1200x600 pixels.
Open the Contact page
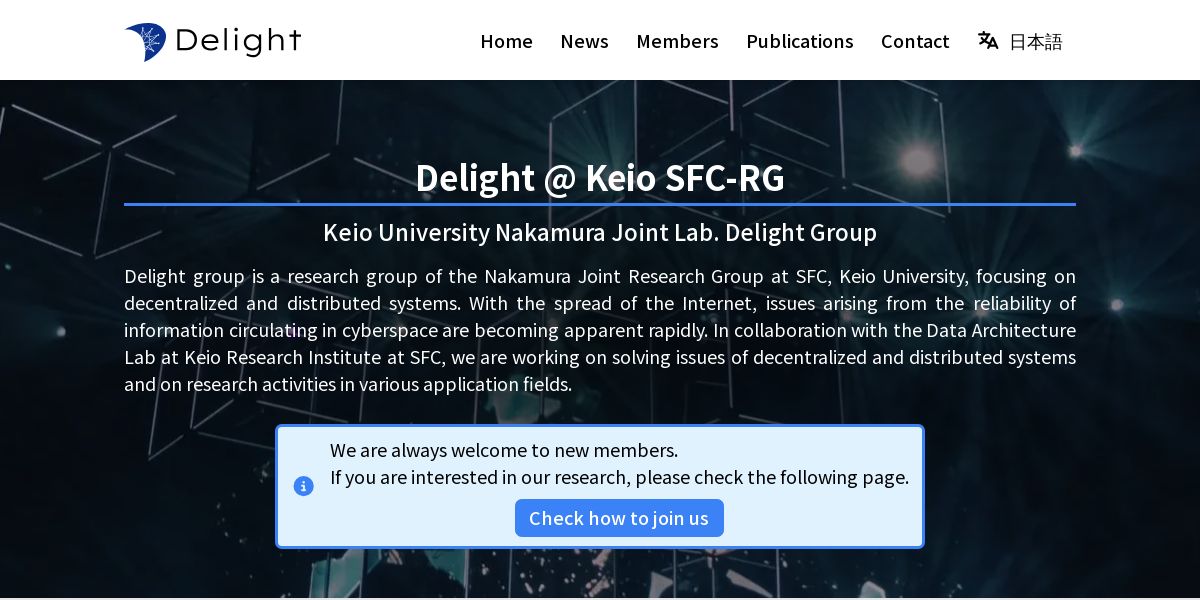pyautogui.click(x=914, y=41)
